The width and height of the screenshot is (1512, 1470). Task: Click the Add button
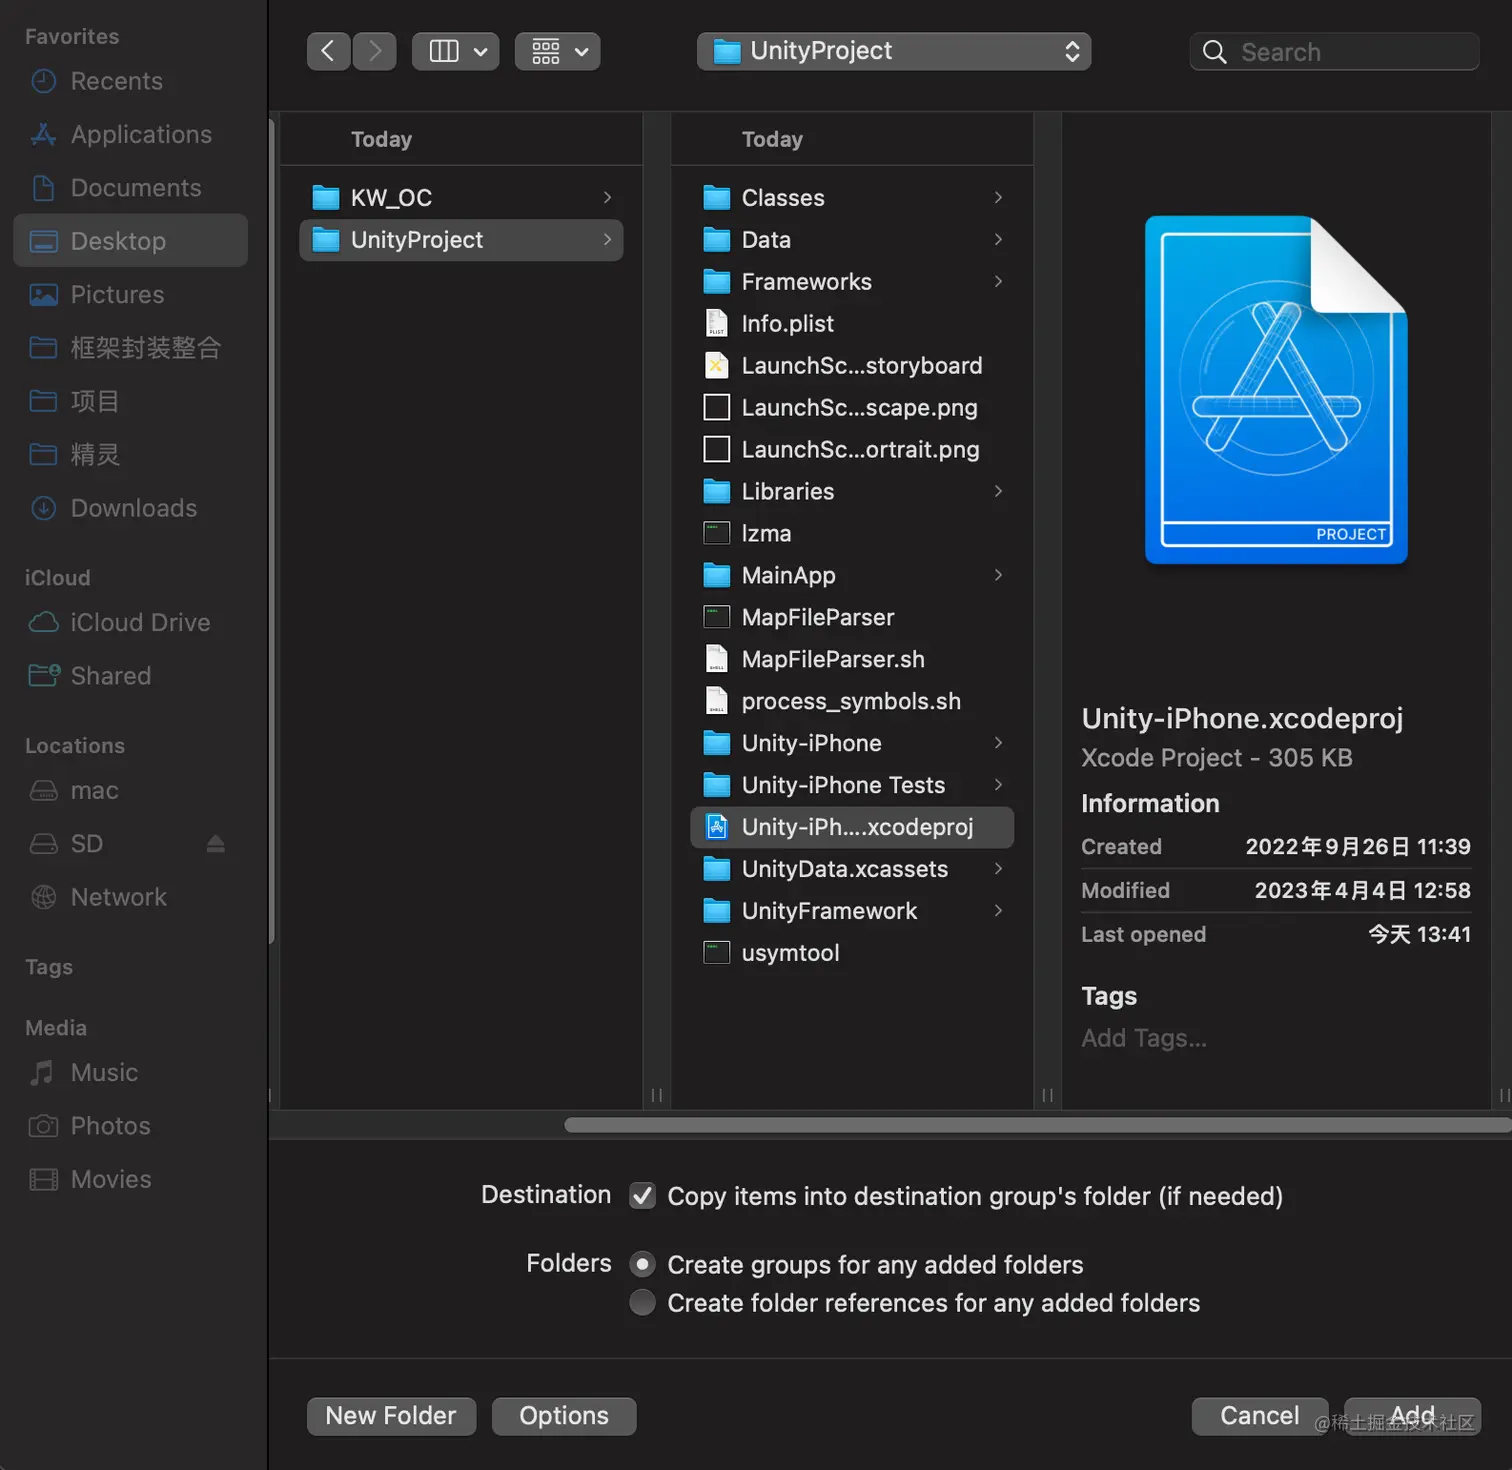coord(1412,1416)
